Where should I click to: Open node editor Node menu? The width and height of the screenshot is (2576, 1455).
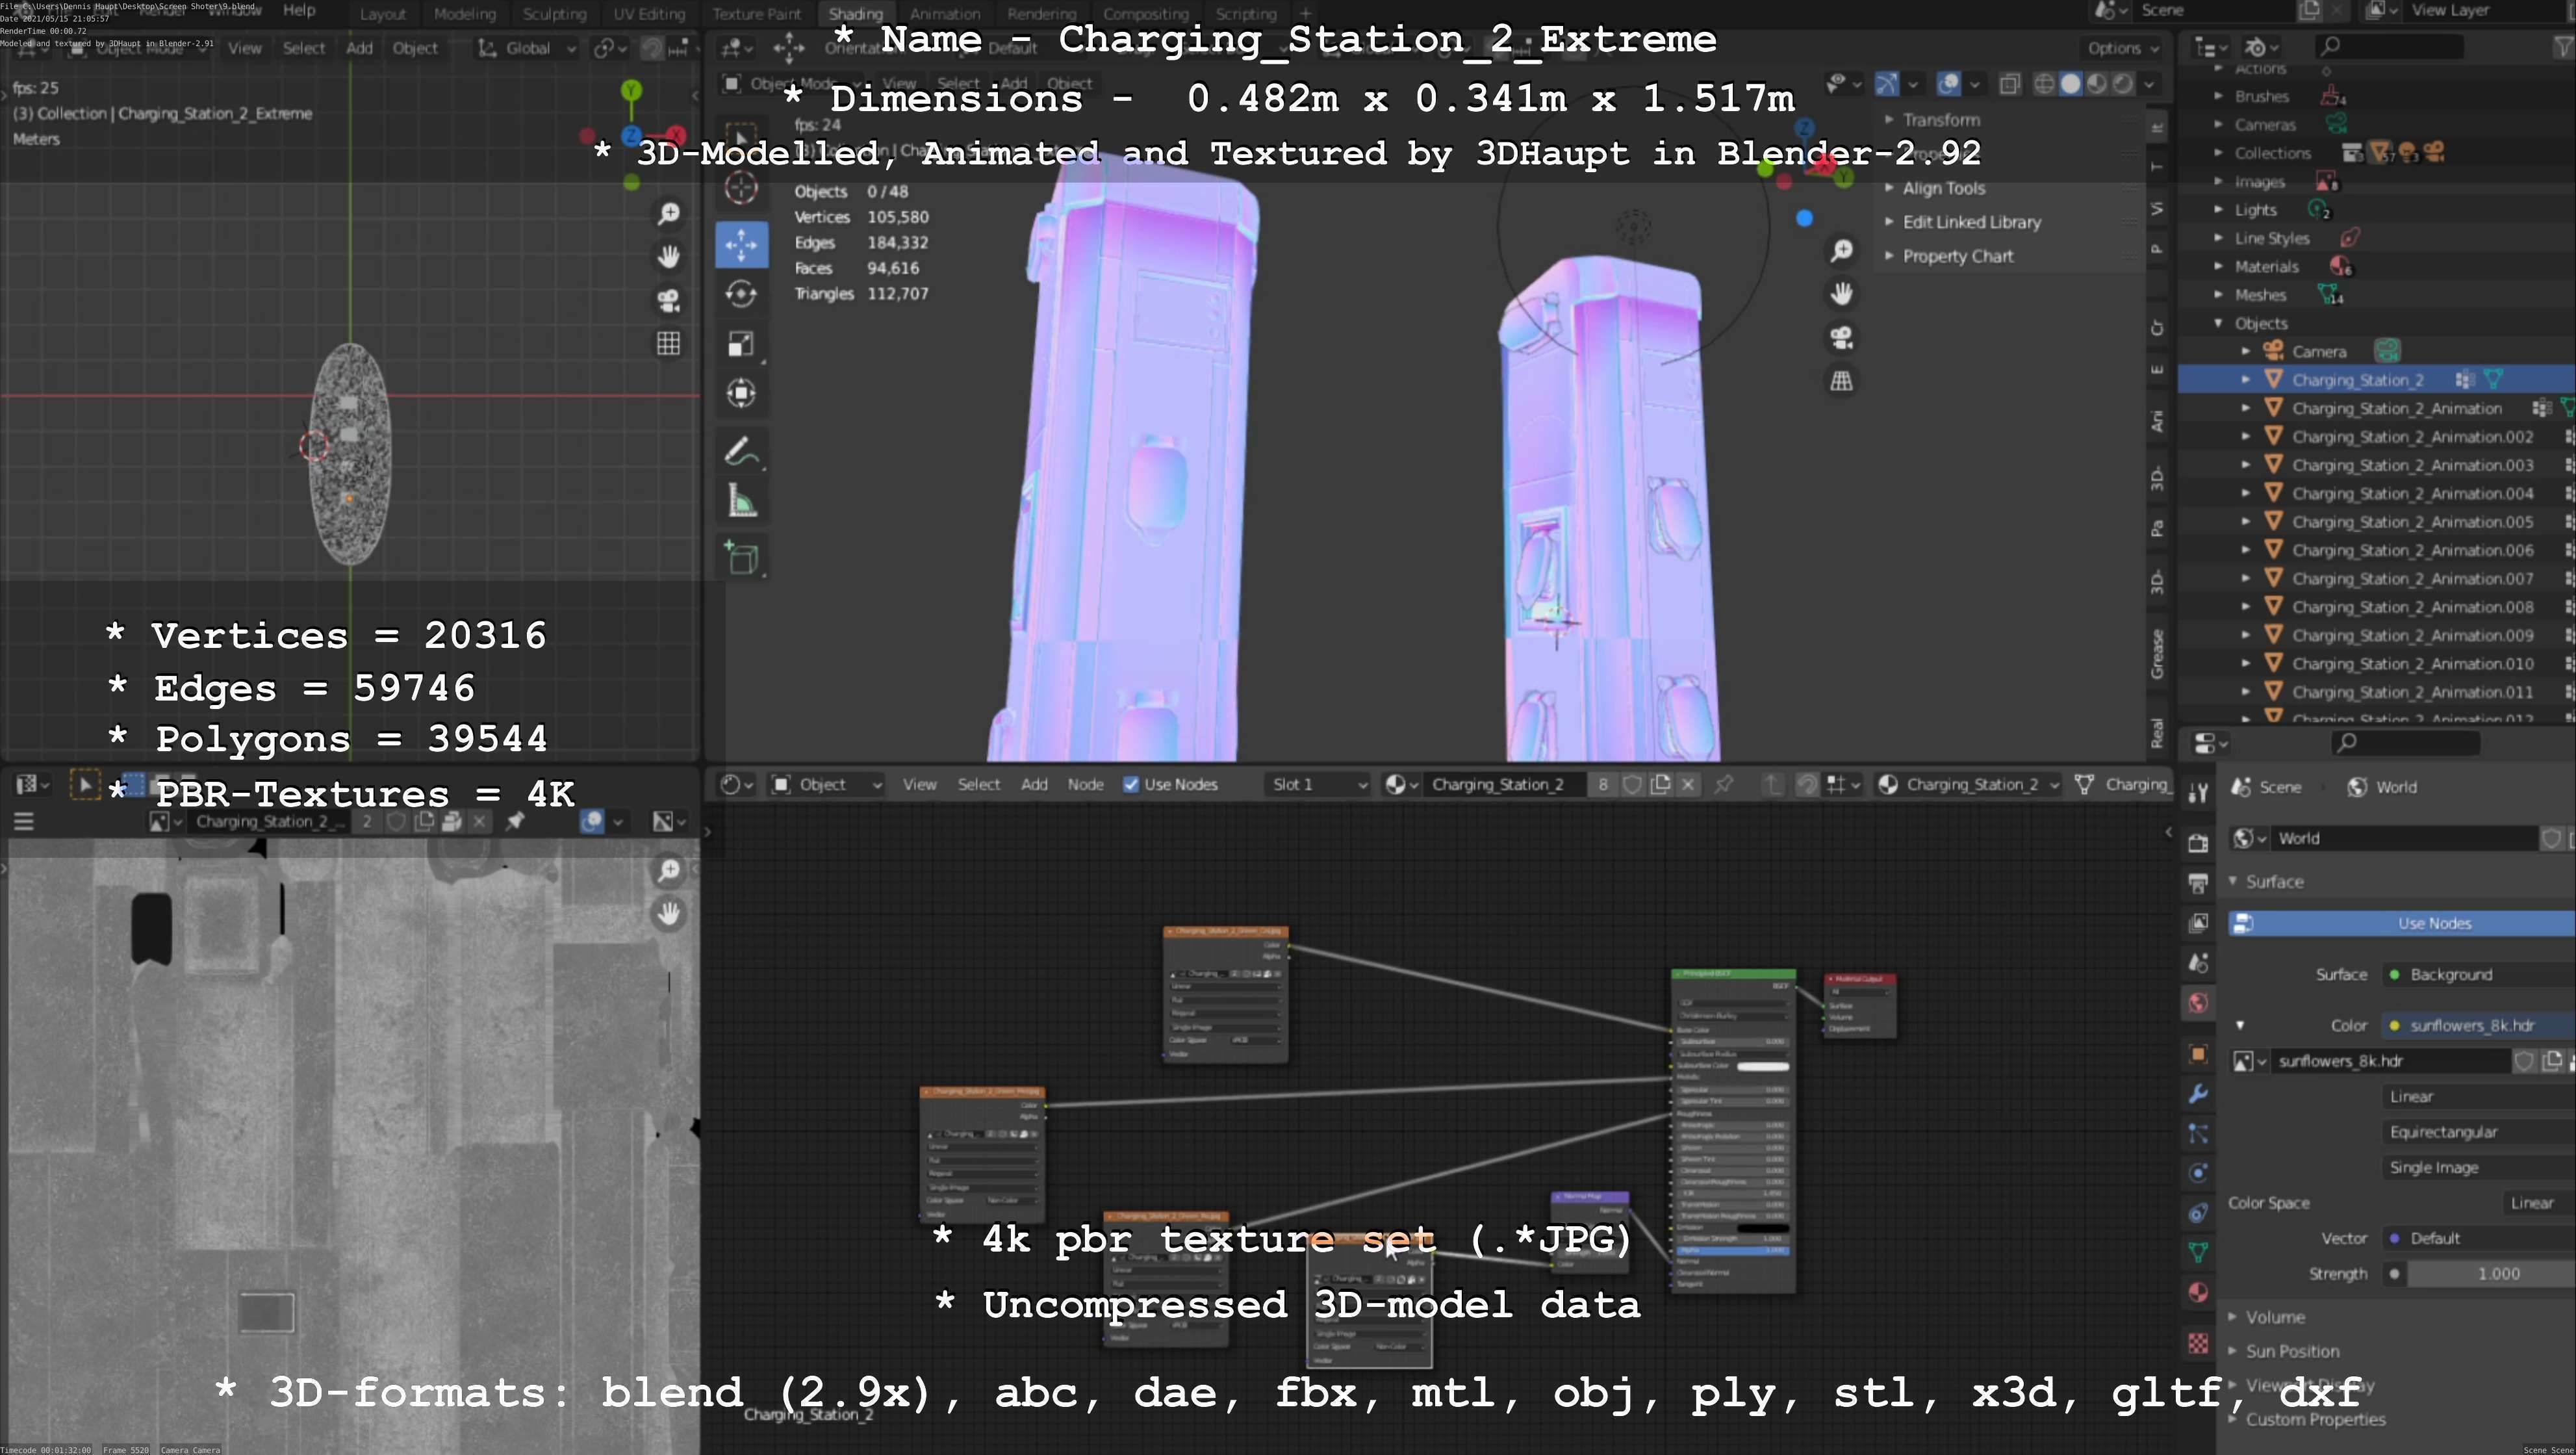click(x=1085, y=785)
